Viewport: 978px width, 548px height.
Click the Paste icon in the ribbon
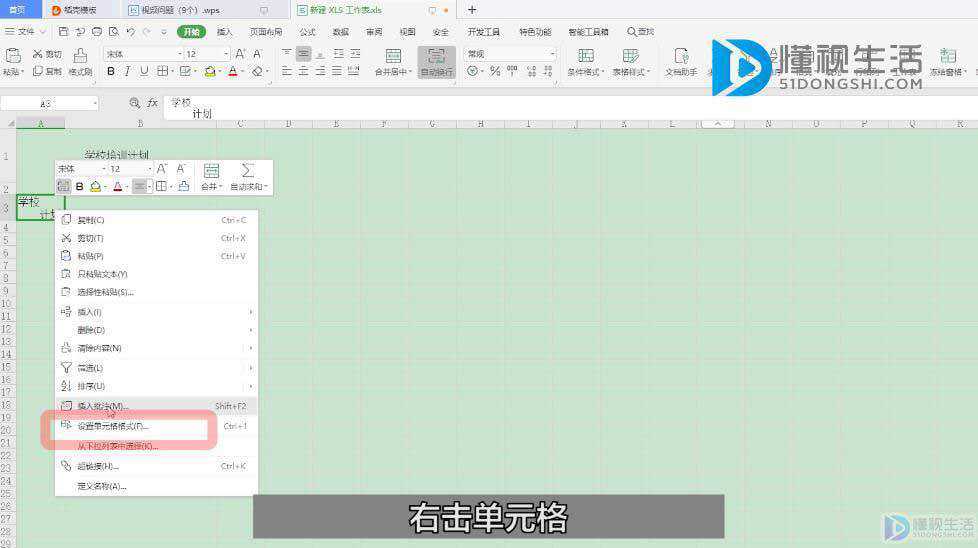(x=13, y=56)
